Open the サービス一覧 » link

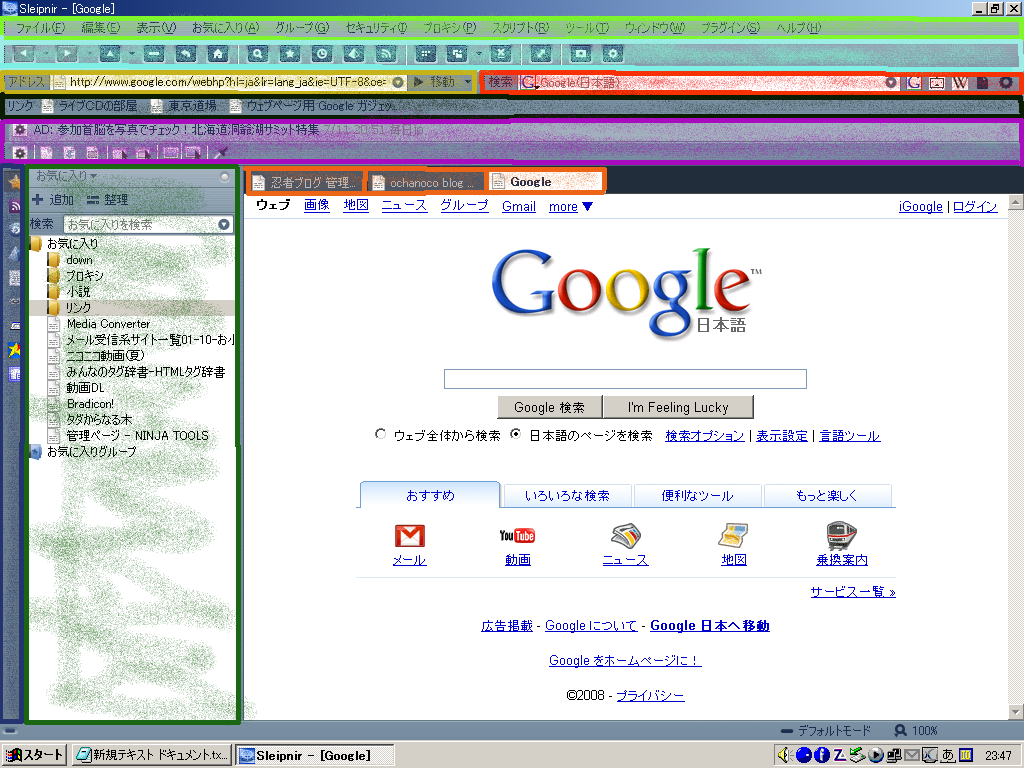pos(853,592)
